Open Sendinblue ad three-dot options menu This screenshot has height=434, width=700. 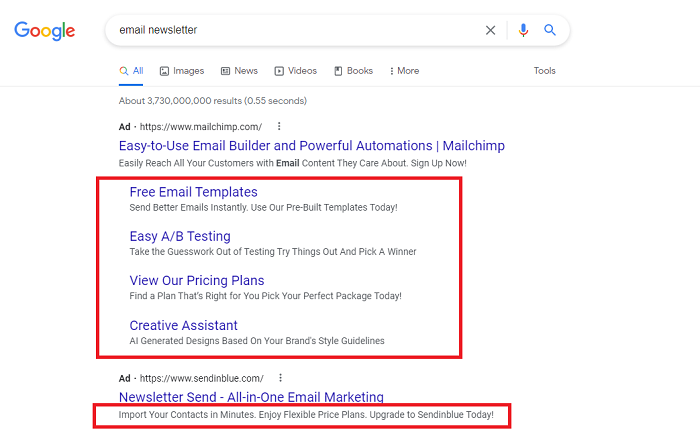pos(281,378)
